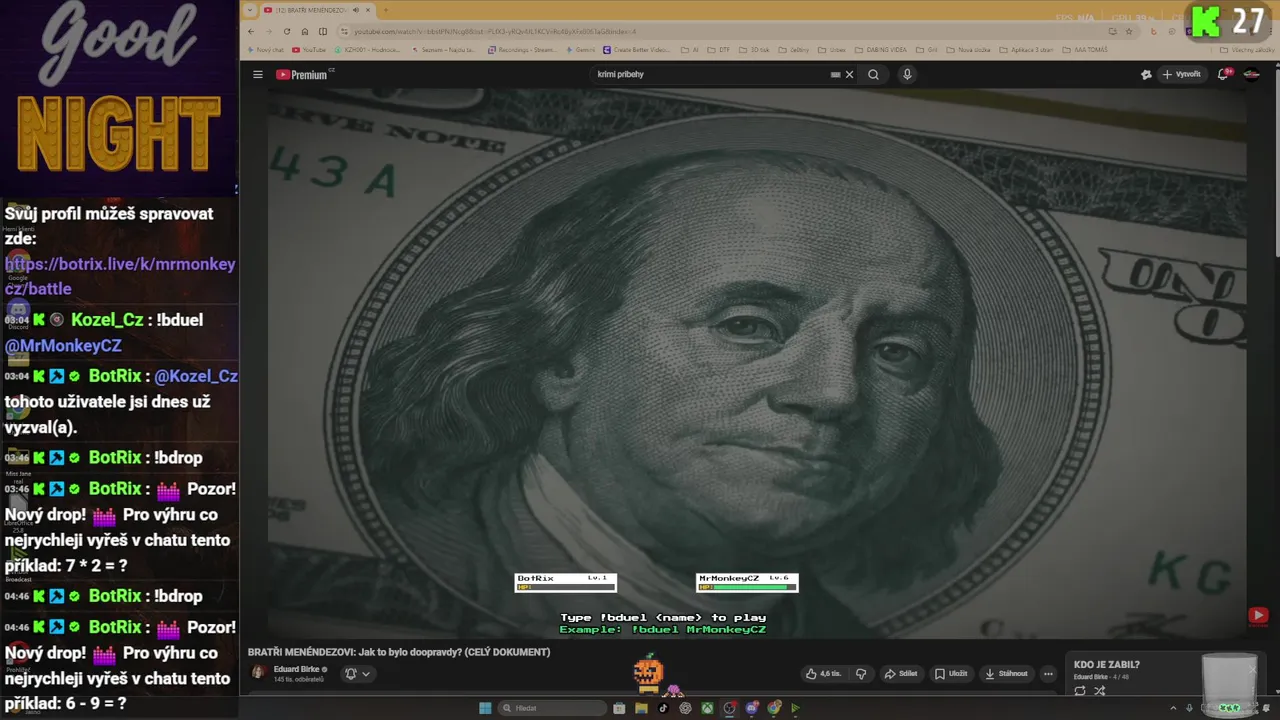Open the Nová složka bookmark folder
The height and width of the screenshot is (720, 1280).
pos(970,49)
